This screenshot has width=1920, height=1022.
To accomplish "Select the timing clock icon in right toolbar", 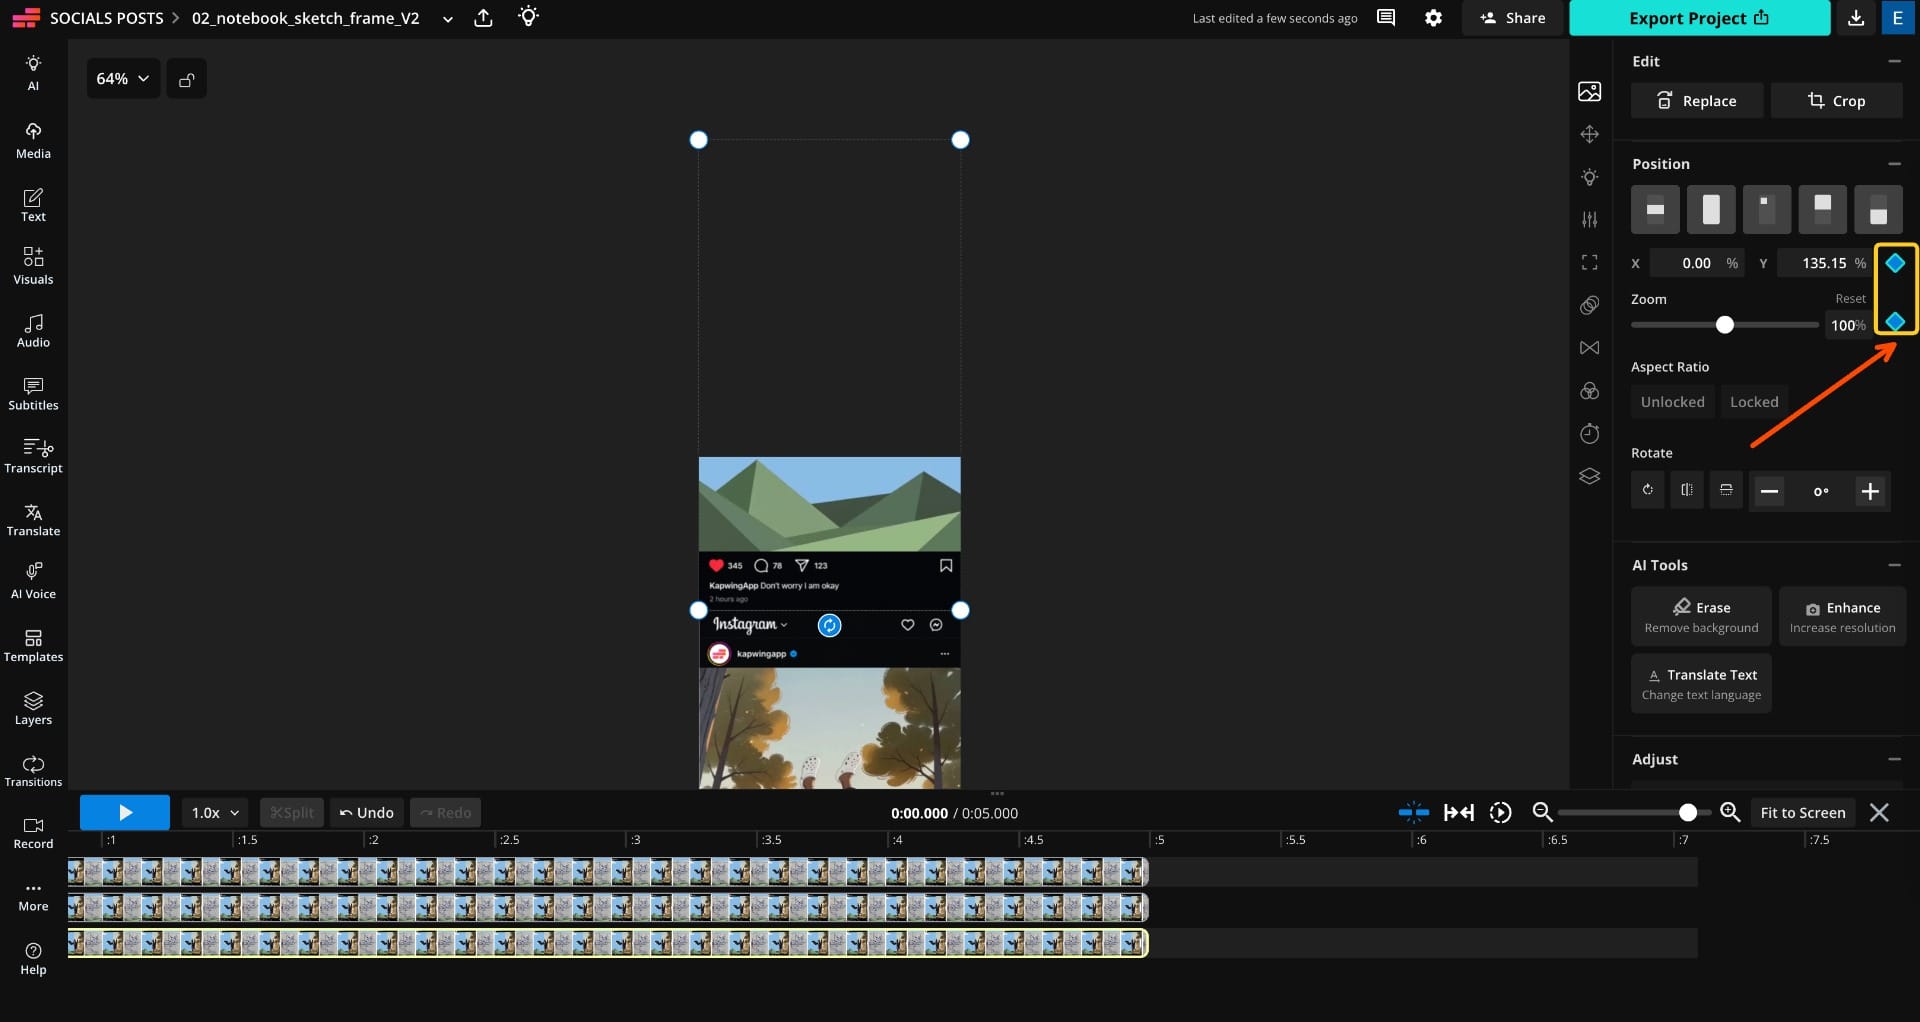I will click(1590, 433).
